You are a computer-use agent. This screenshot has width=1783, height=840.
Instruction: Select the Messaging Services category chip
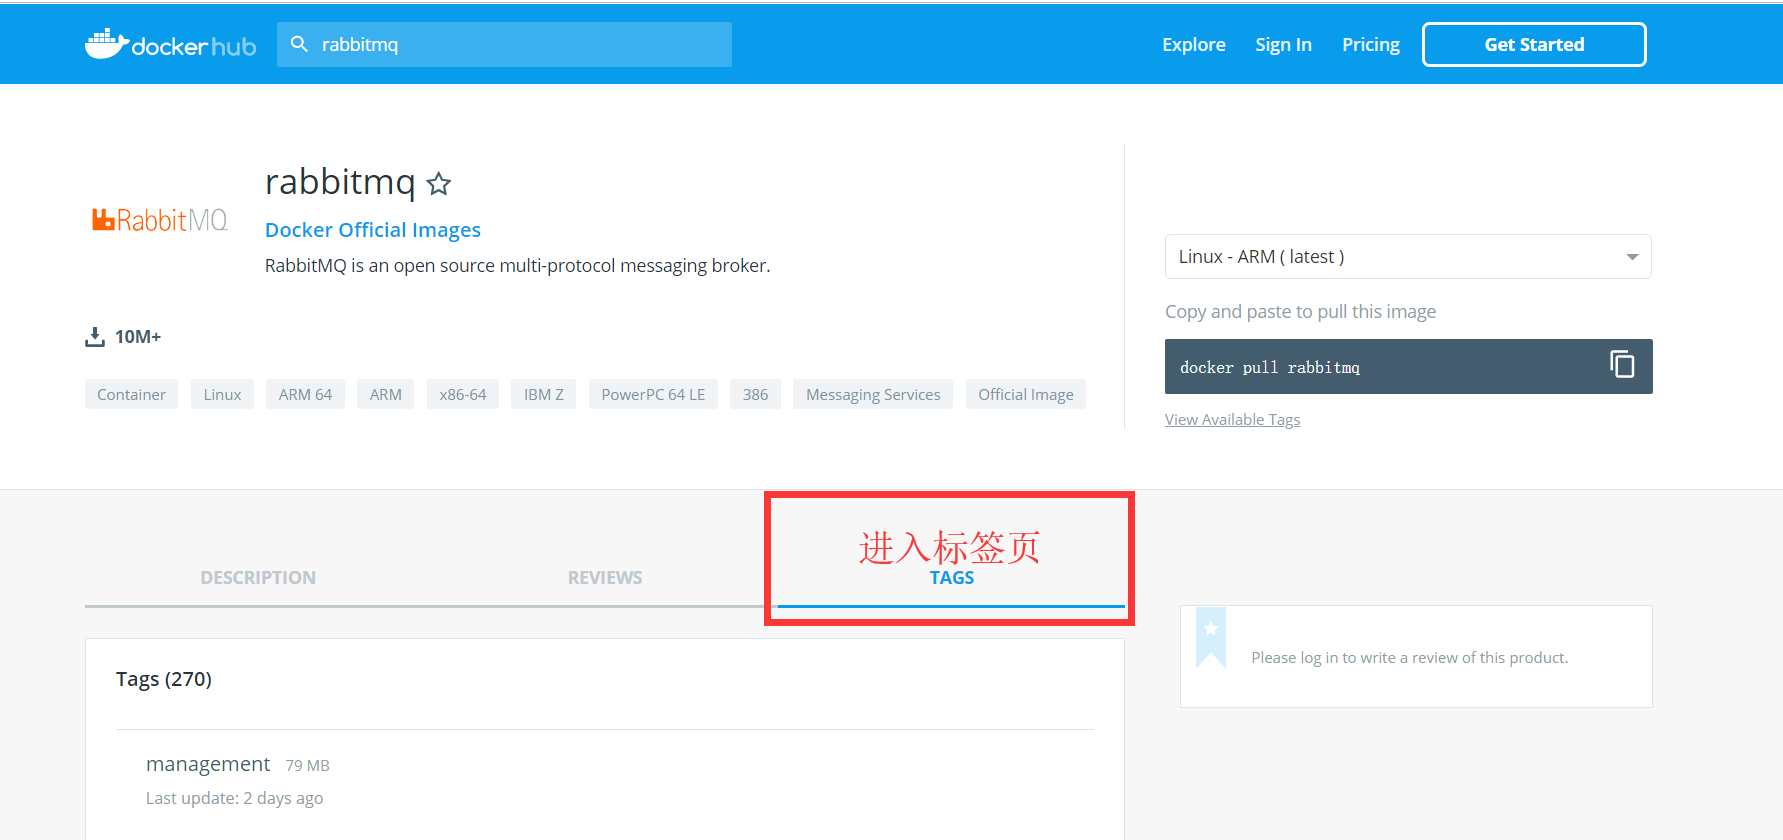873,395
